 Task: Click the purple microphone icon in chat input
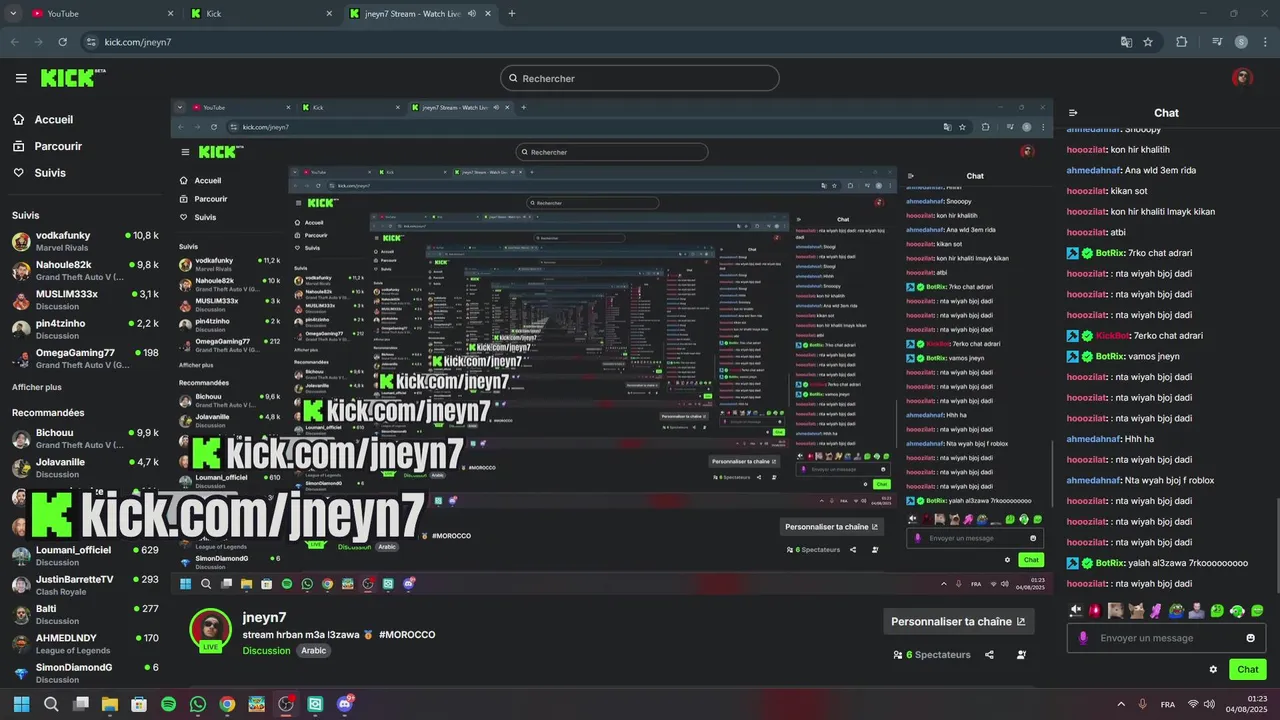click(x=1083, y=638)
